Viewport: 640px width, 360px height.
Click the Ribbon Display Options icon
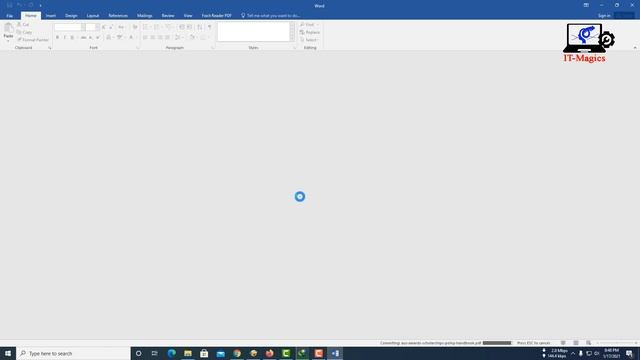tap(586, 5)
